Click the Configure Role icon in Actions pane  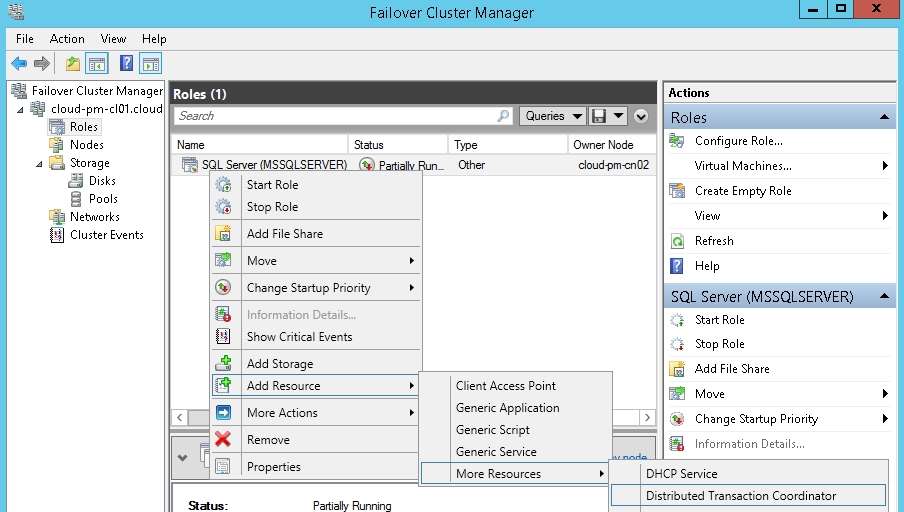(677, 141)
